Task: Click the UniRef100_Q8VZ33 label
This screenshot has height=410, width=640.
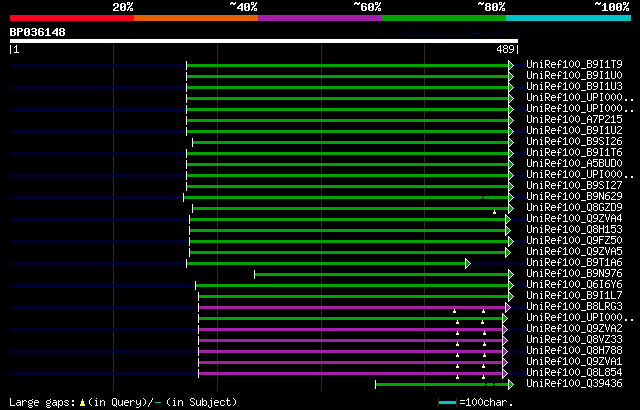Action: pyautogui.click(x=574, y=340)
